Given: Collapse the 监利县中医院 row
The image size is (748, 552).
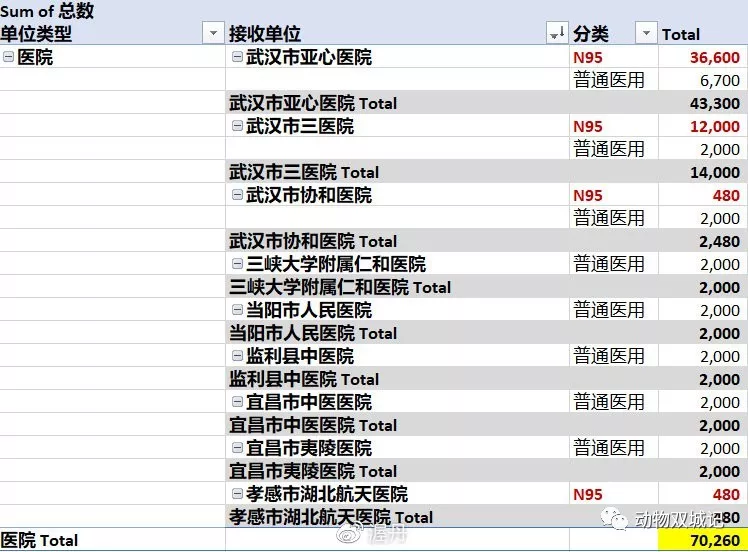Looking at the screenshot, I should pos(237,356).
